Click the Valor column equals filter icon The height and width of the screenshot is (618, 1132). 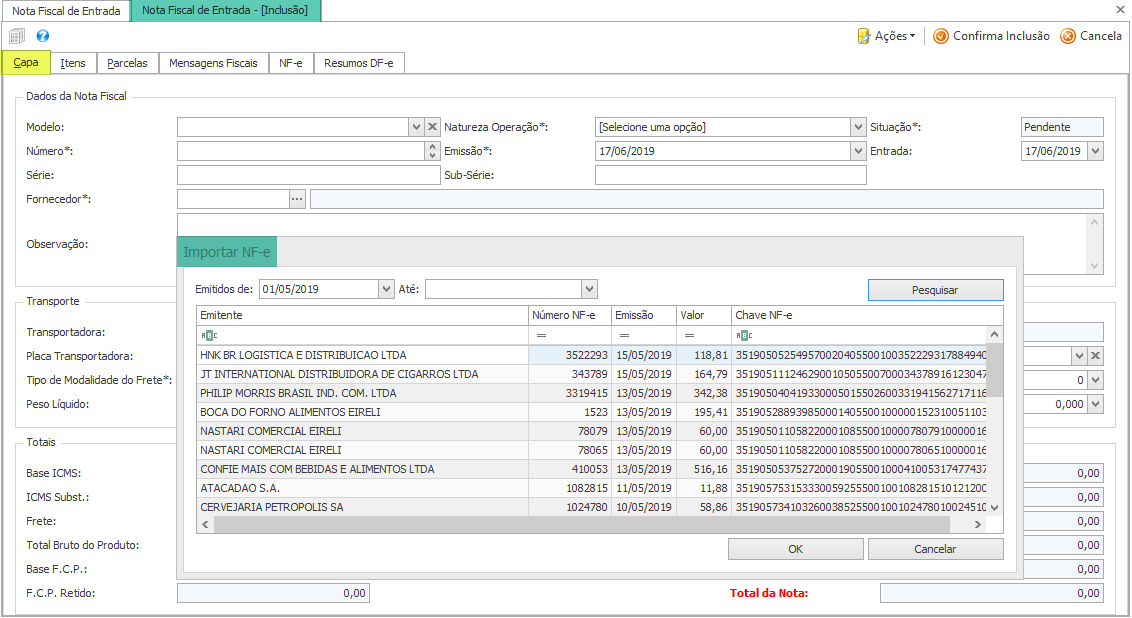click(x=689, y=335)
